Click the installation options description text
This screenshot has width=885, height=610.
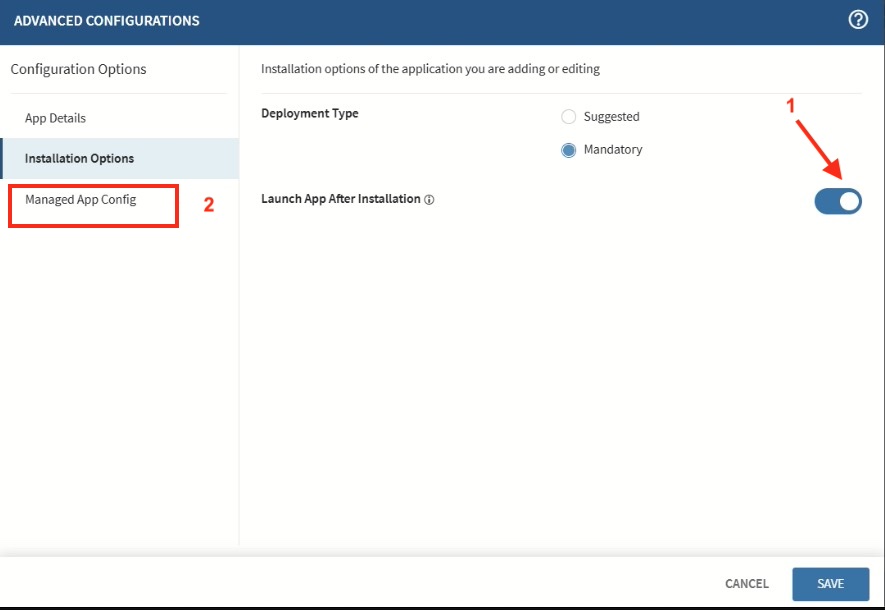(430, 69)
